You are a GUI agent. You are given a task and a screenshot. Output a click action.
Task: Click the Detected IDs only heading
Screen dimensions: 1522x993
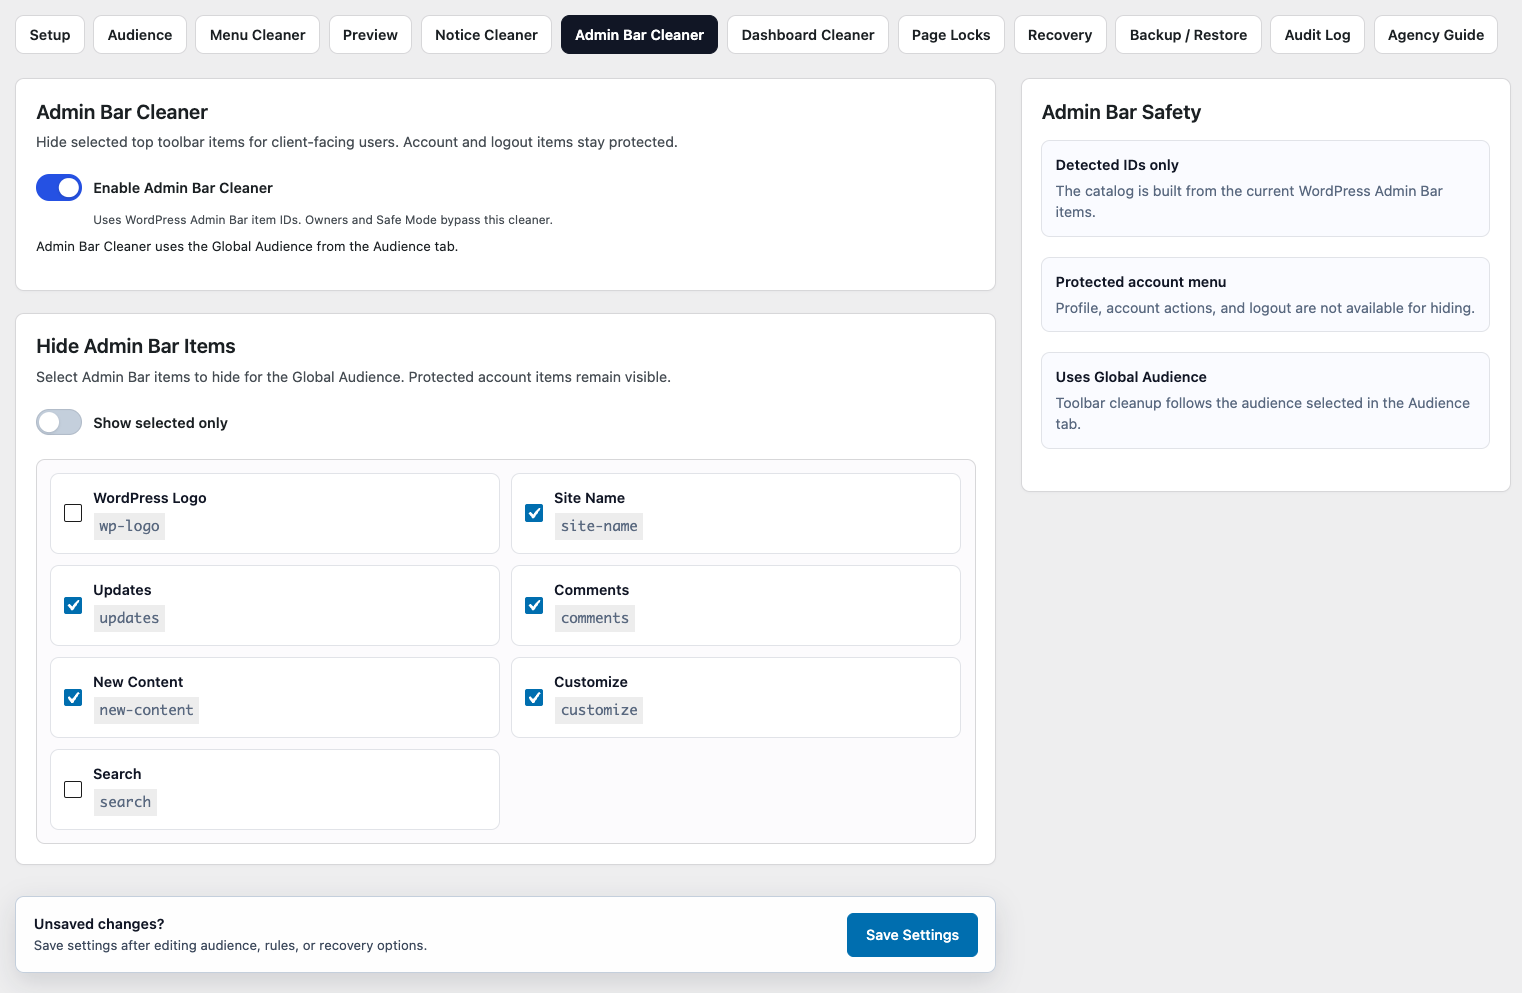pos(1117,165)
